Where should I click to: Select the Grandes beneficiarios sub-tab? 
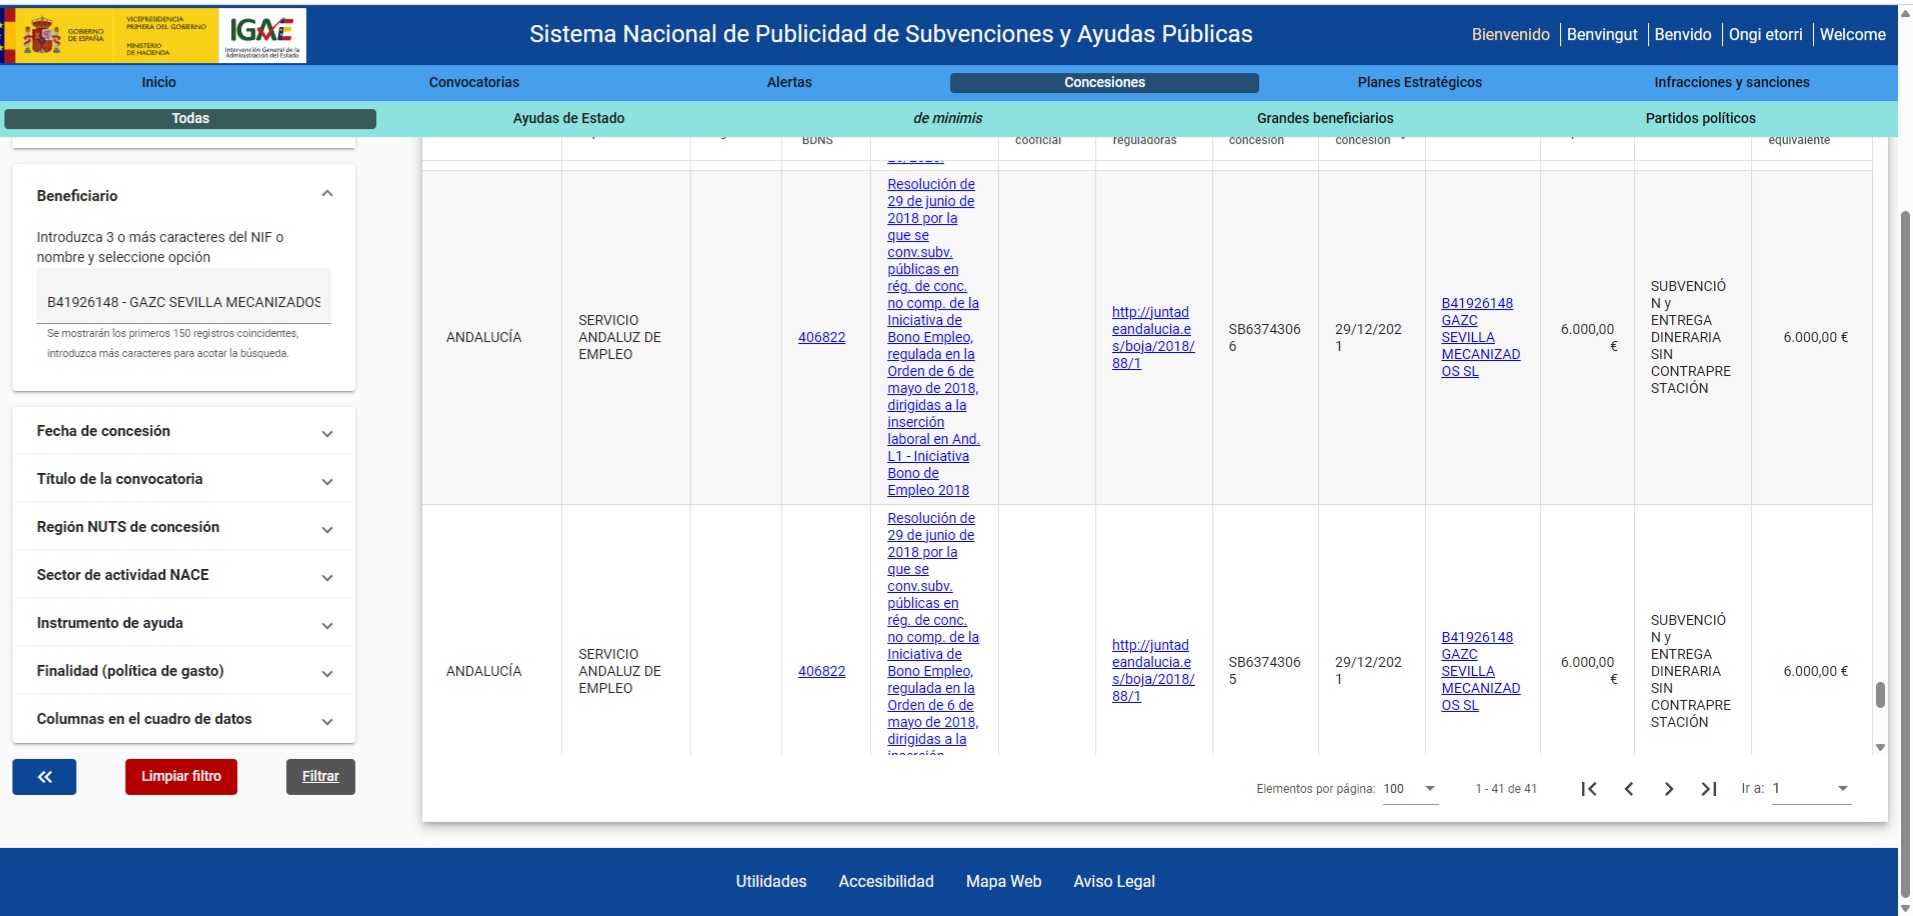(x=1324, y=119)
